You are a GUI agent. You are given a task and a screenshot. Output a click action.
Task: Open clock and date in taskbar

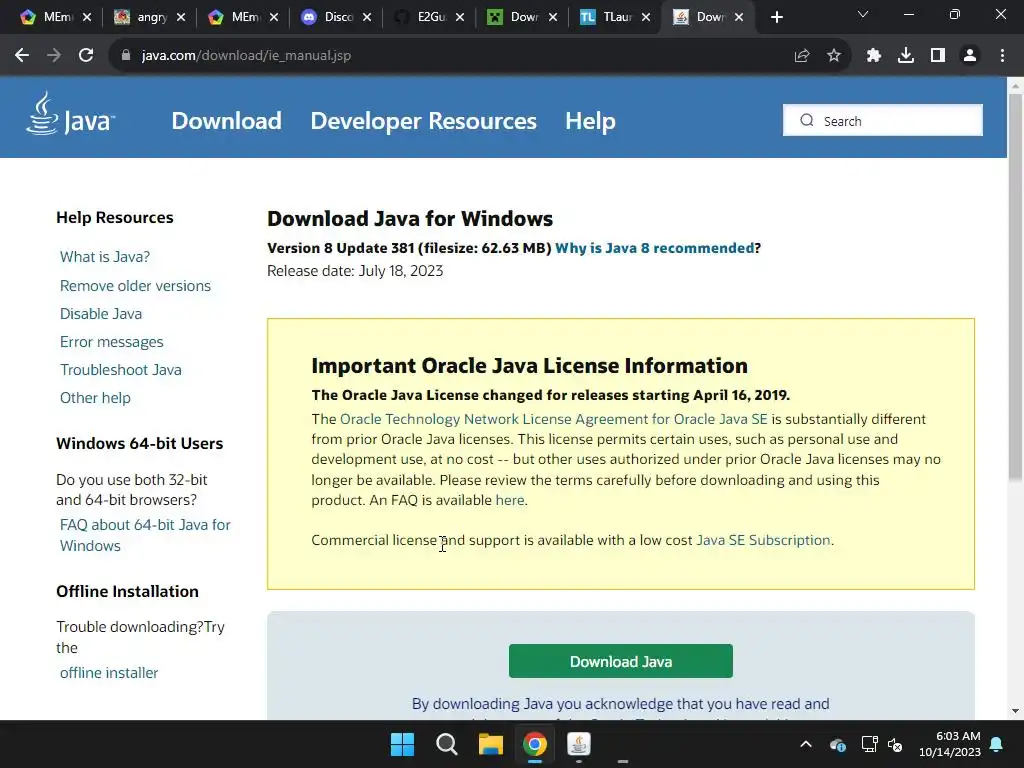click(950, 744)
